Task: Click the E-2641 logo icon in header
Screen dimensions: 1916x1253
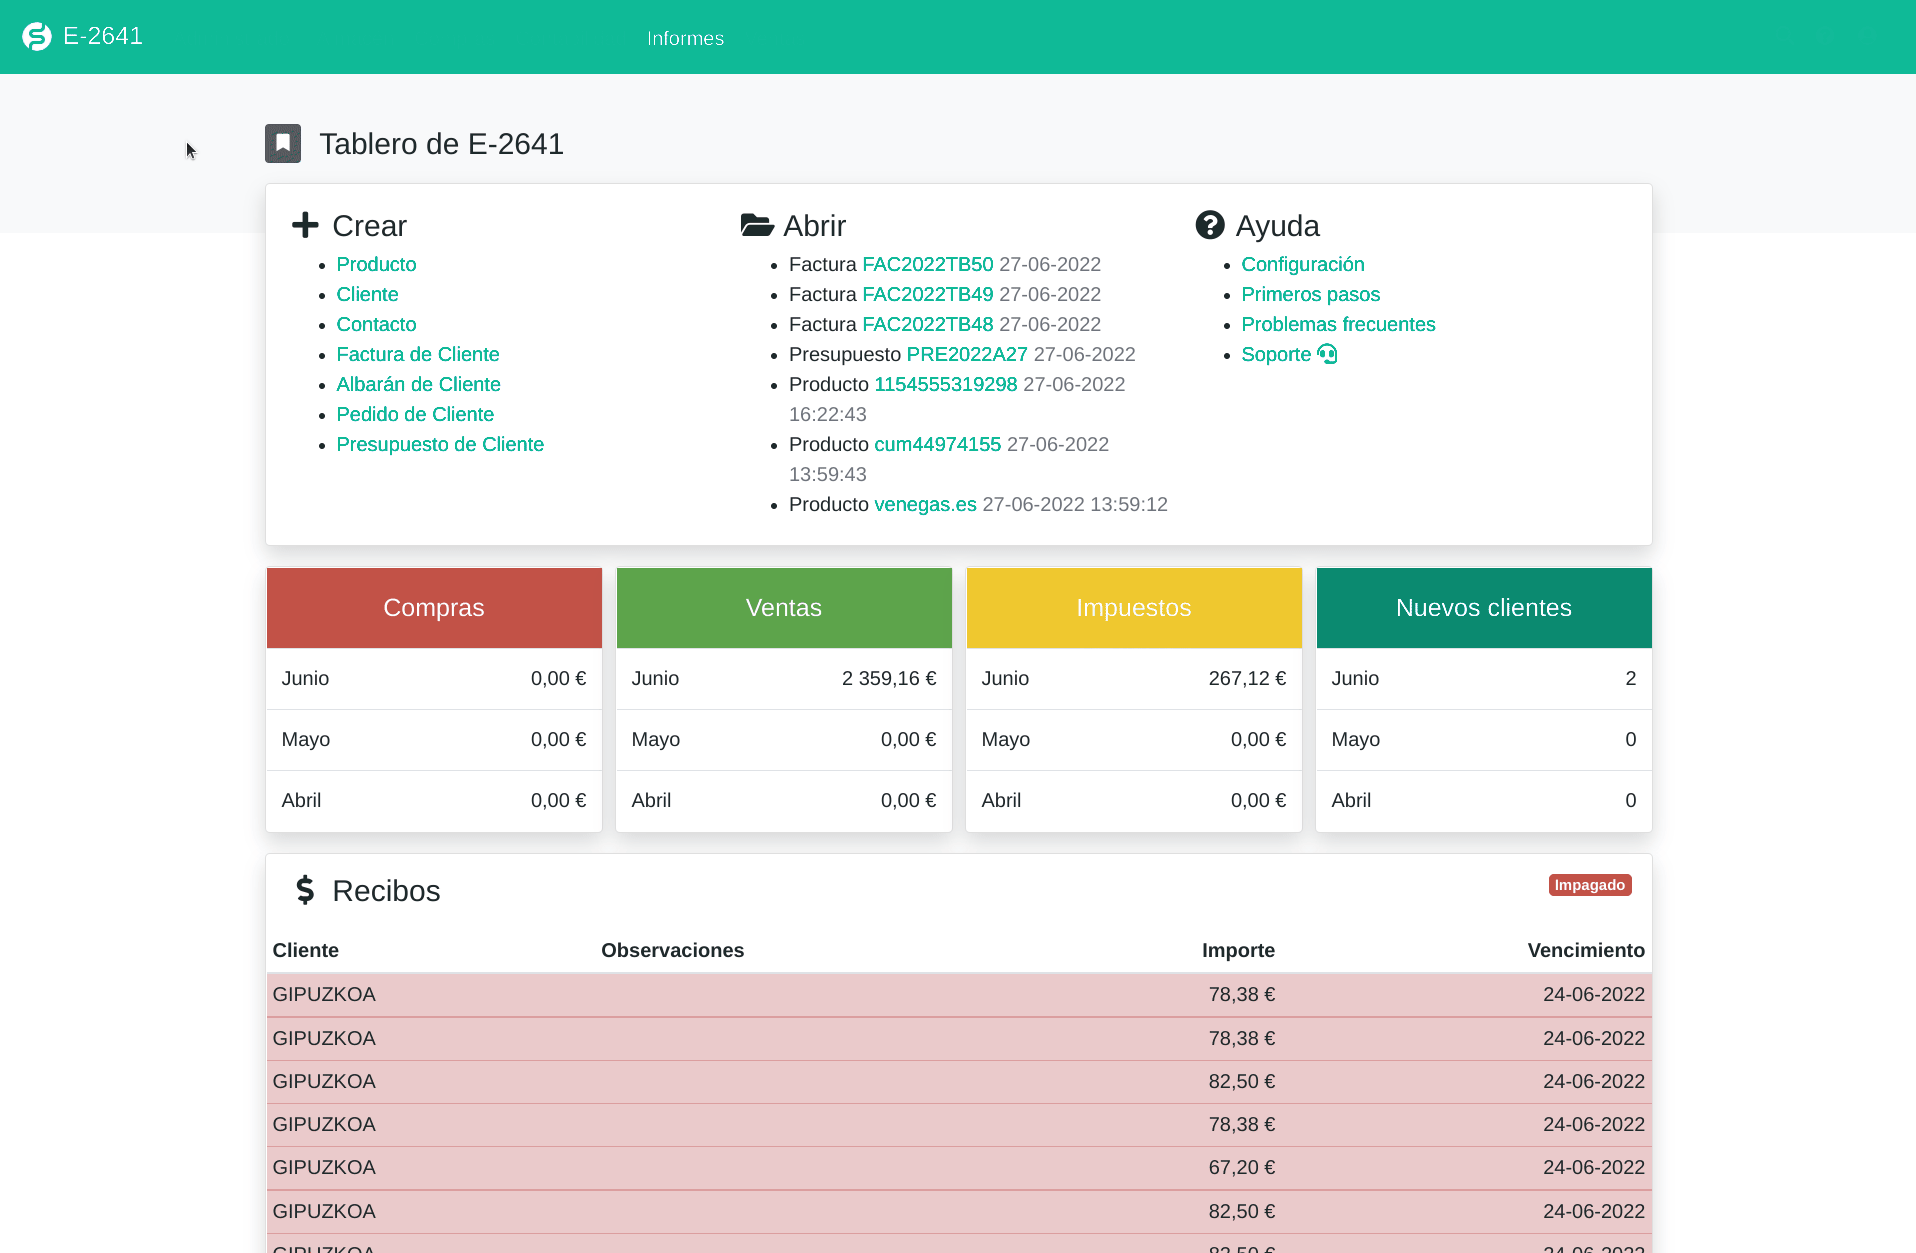Action: (37, 37)
